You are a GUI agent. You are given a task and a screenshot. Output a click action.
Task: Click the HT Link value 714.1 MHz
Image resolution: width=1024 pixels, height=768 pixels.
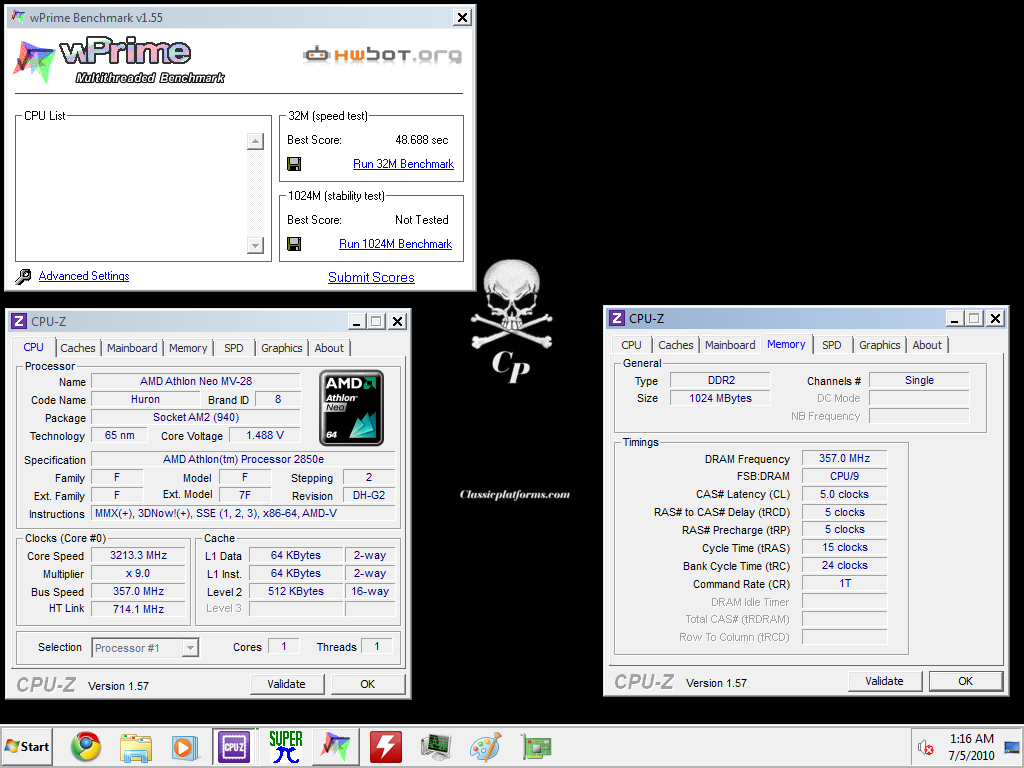click(138, 609)
